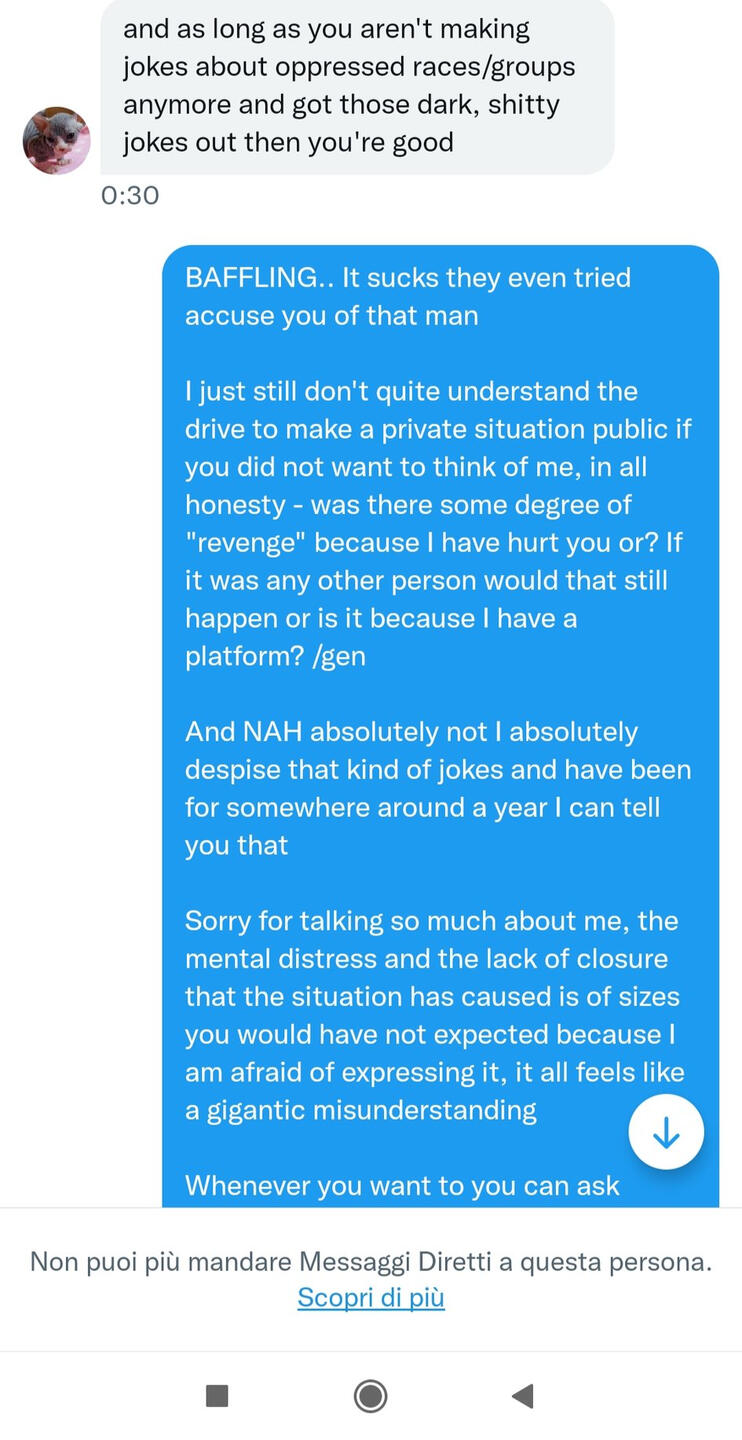Tap the "Non puoi più mandare Messaggi Diretti" notice
742x1440 pixels.
[x=371, y=1261]
